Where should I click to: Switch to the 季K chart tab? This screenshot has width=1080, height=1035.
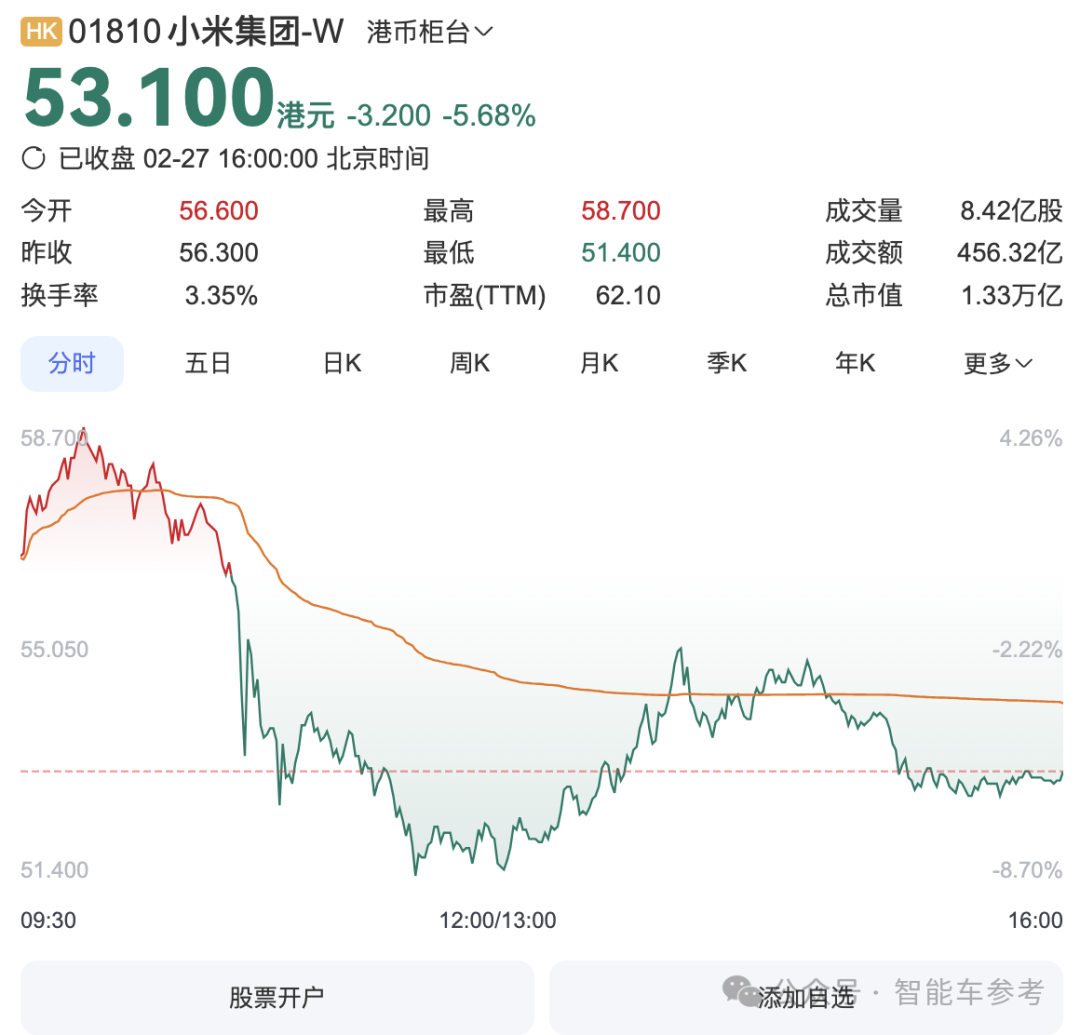[727, 363]
